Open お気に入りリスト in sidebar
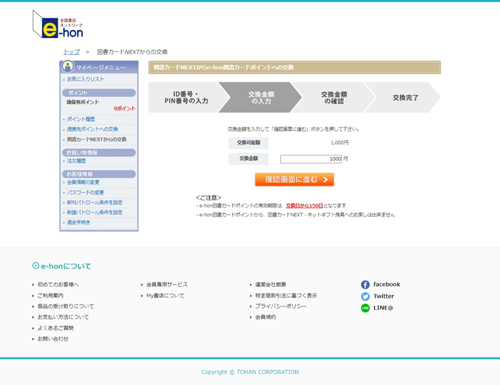 [x=85, y=79]
